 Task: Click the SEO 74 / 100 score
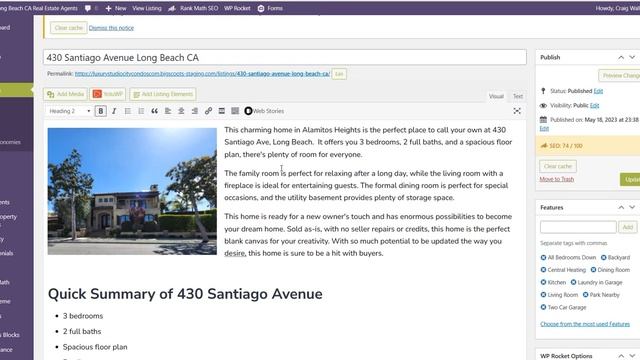pos(566,146)
